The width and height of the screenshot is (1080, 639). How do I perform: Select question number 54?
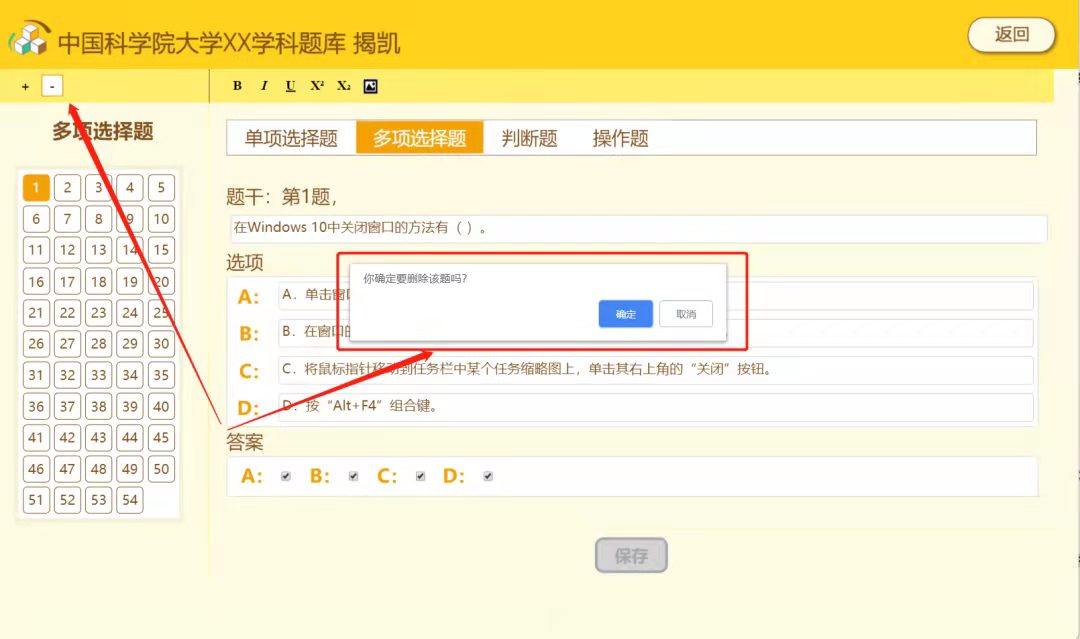[x=130, y=500]
